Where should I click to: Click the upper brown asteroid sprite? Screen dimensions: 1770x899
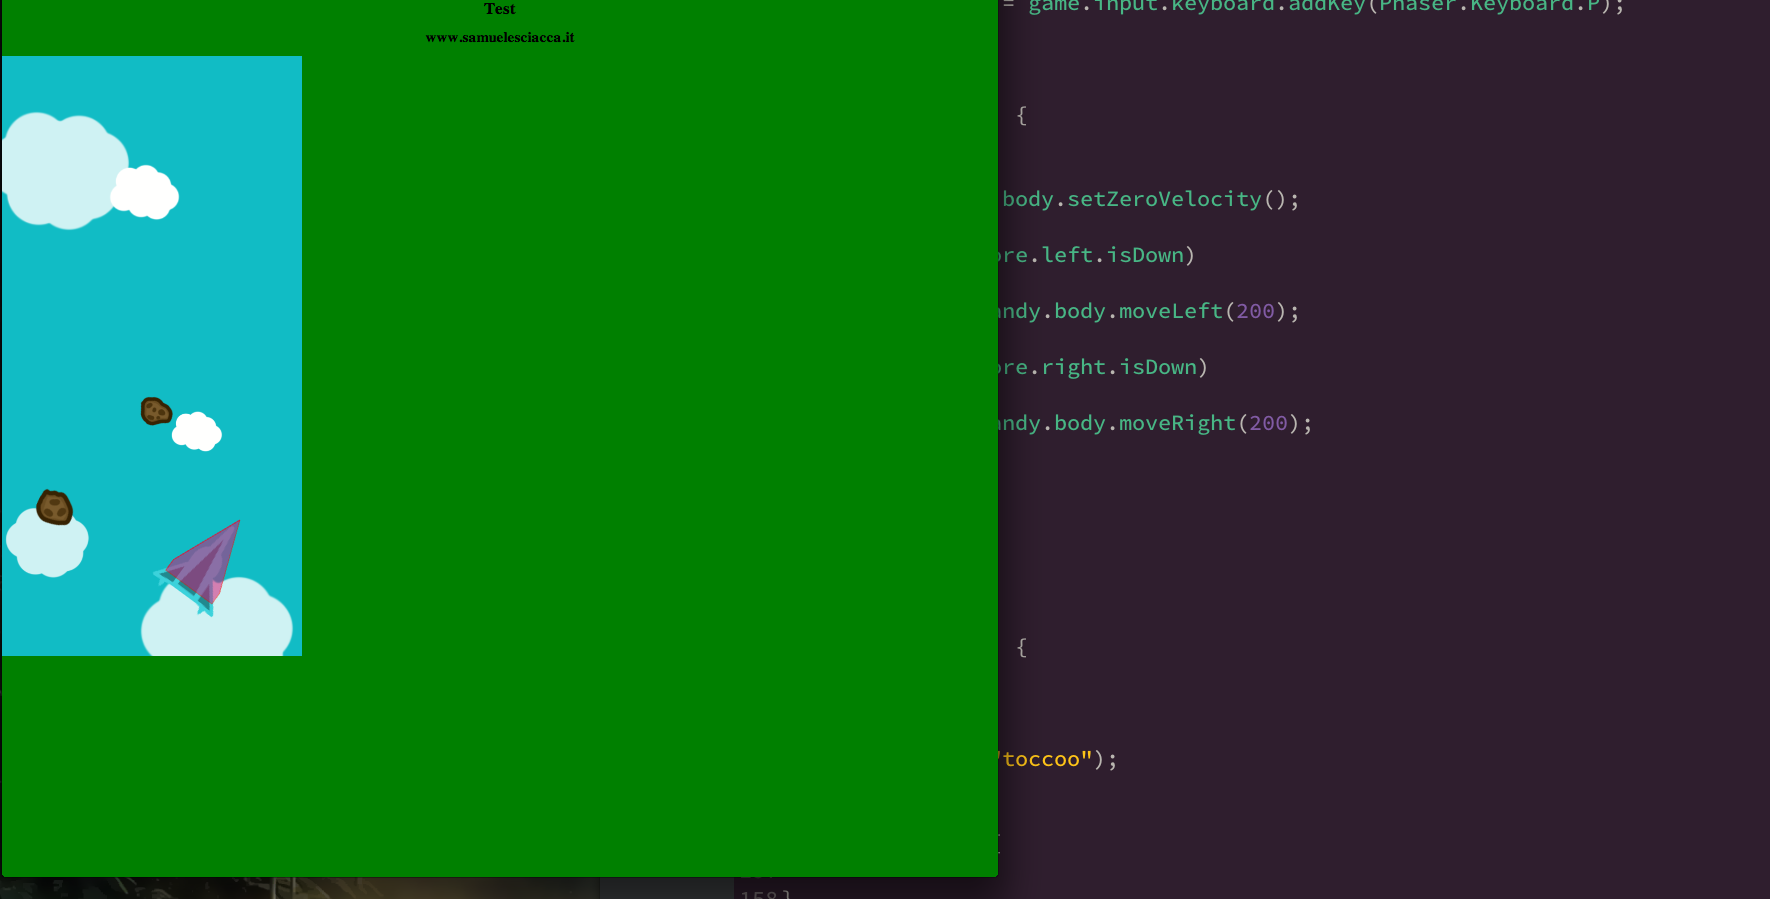(156, 411)
